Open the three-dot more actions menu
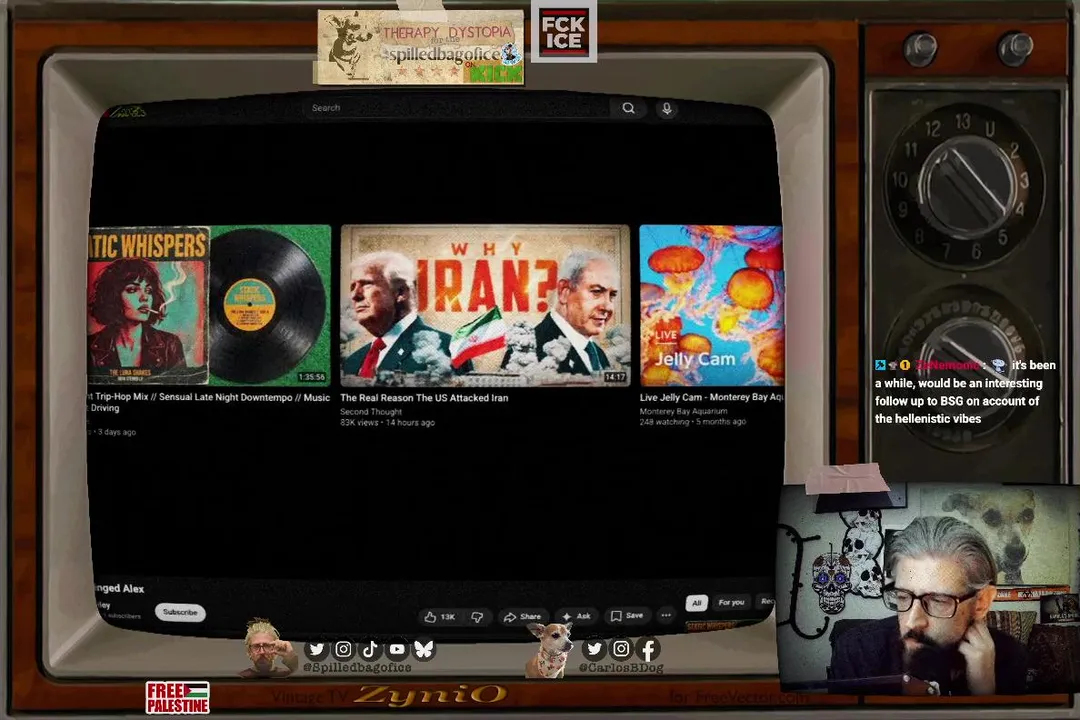Image resolution: width=1080 pixels, height=720 pixels. pos(666,615)
